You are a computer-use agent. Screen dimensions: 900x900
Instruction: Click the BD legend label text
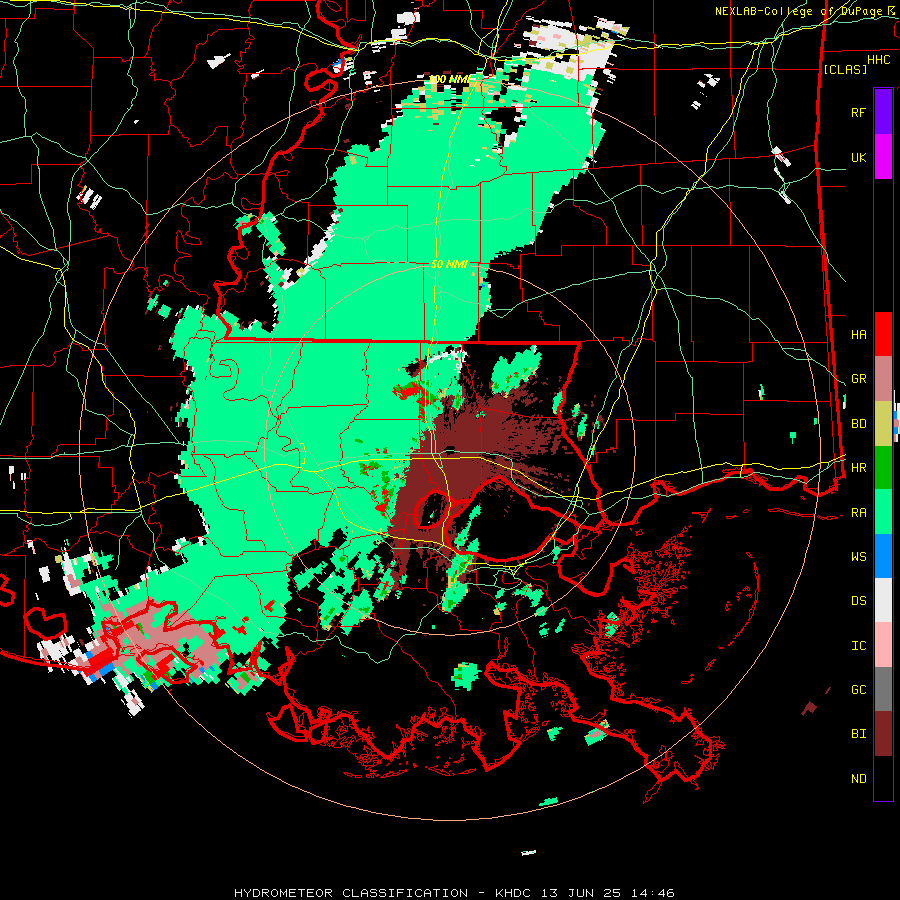coord(859,424)
